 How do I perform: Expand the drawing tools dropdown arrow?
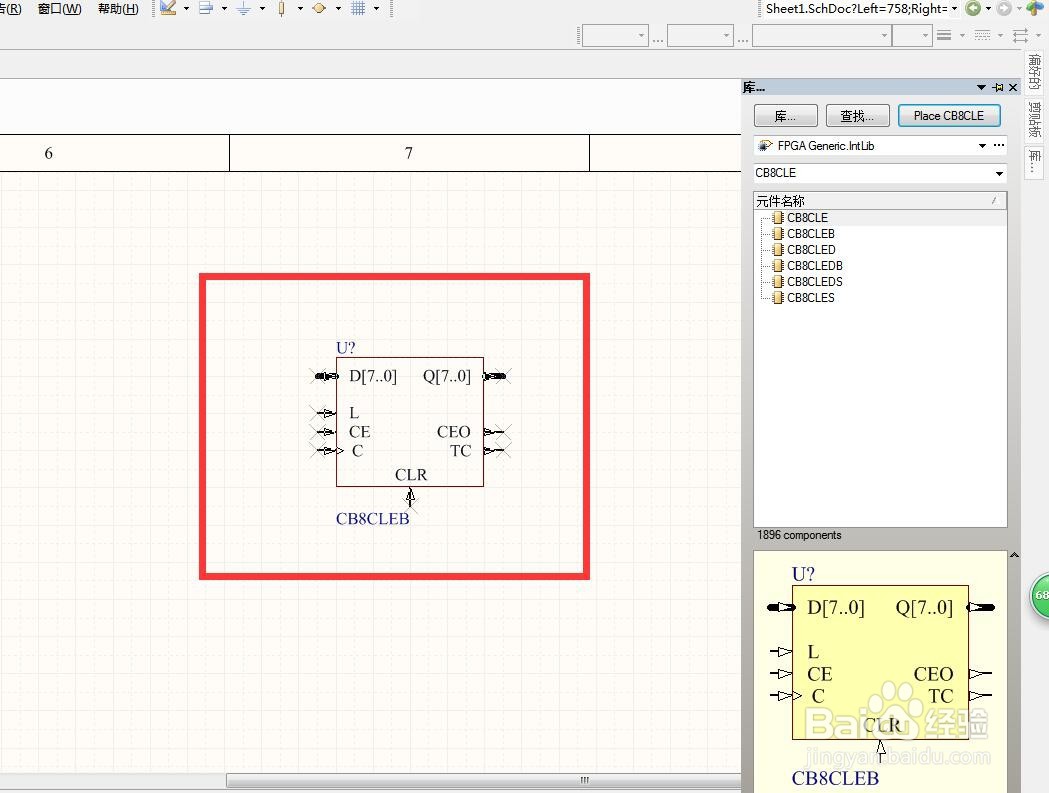point(186,9)
